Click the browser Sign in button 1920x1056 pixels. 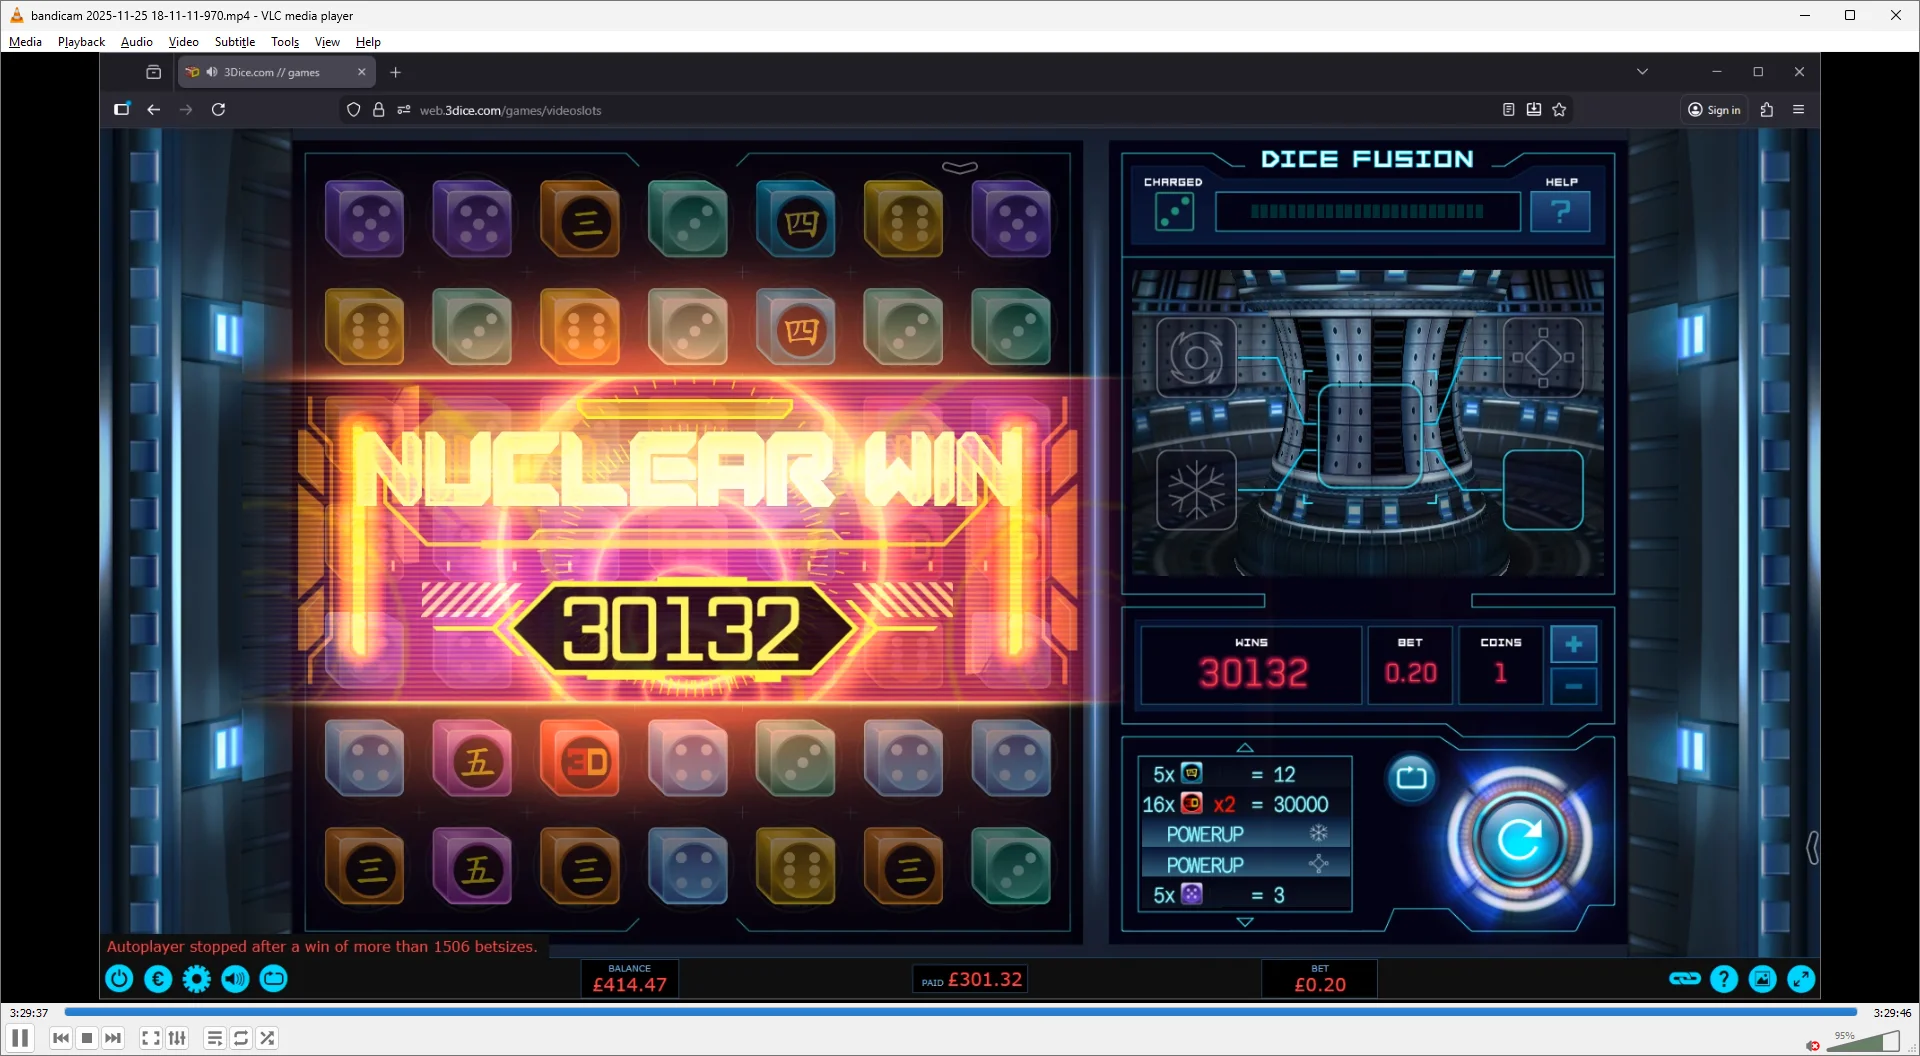pyautogui.click(x=1714, y=110)
